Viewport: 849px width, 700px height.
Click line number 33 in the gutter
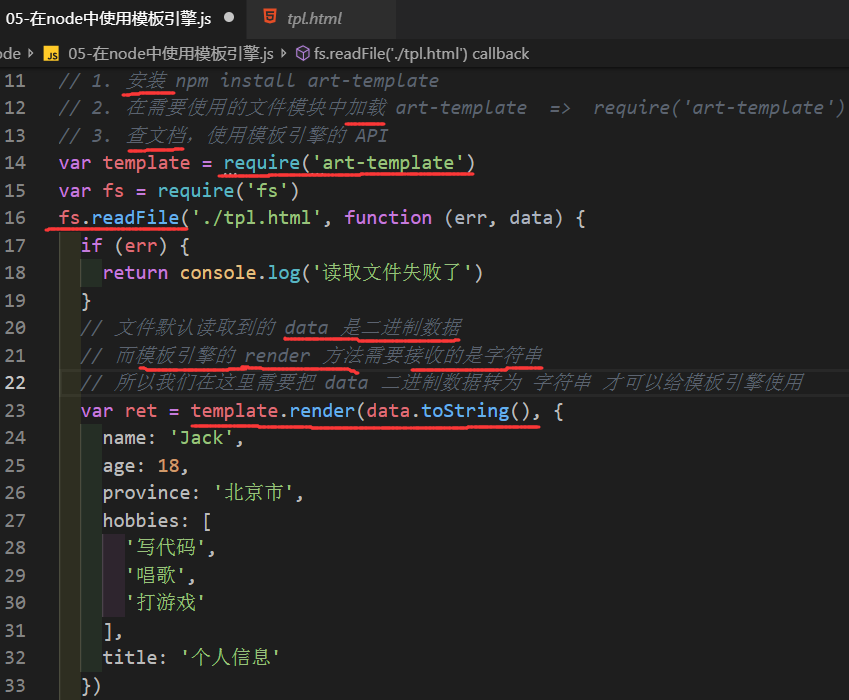[15, 685]
